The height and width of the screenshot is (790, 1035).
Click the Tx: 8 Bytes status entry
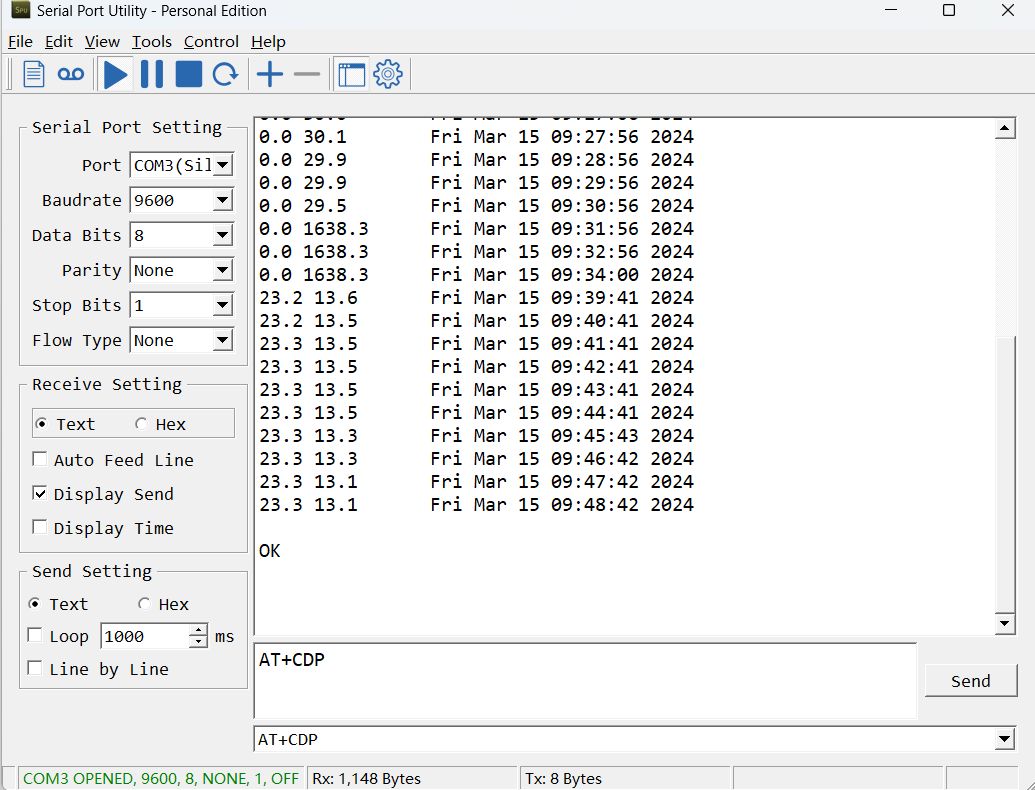[x=563, y=778]
